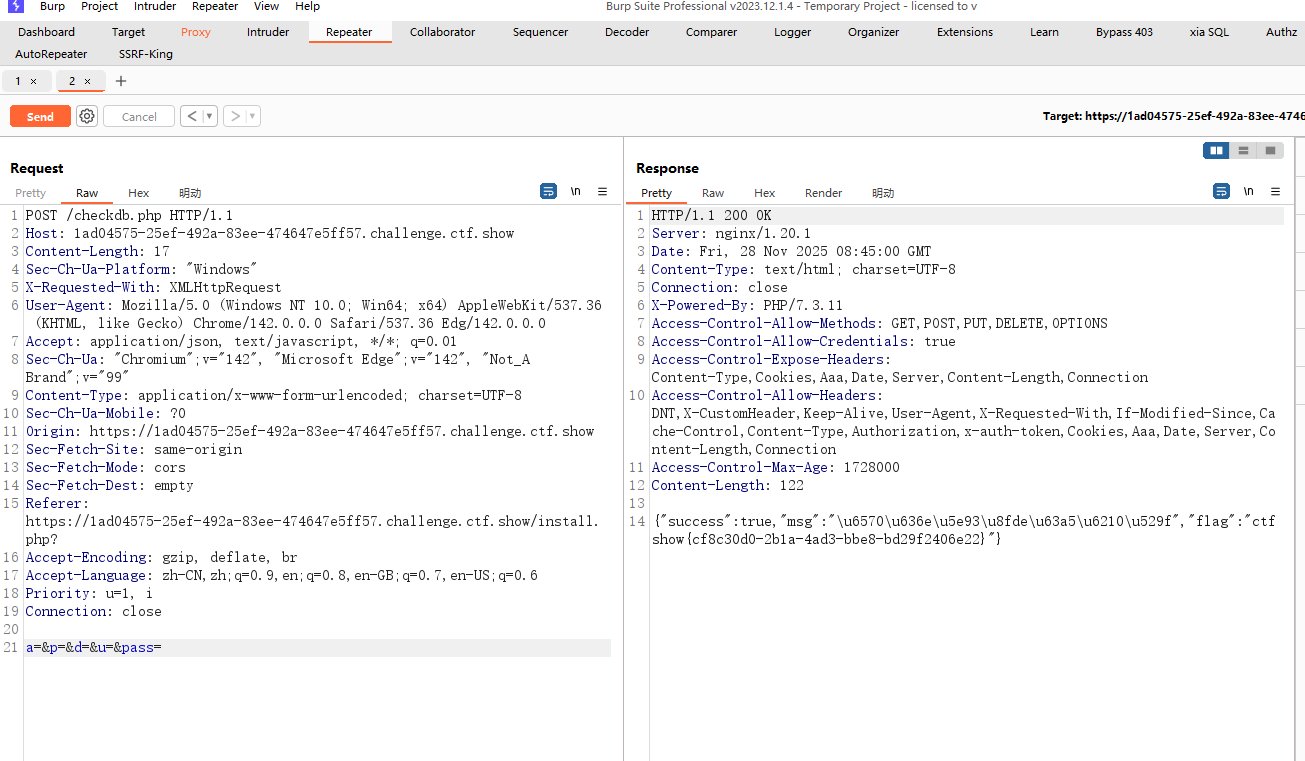Open Repeater send settings gear
The image size is (1305, 761).
(x=87, y=116)
